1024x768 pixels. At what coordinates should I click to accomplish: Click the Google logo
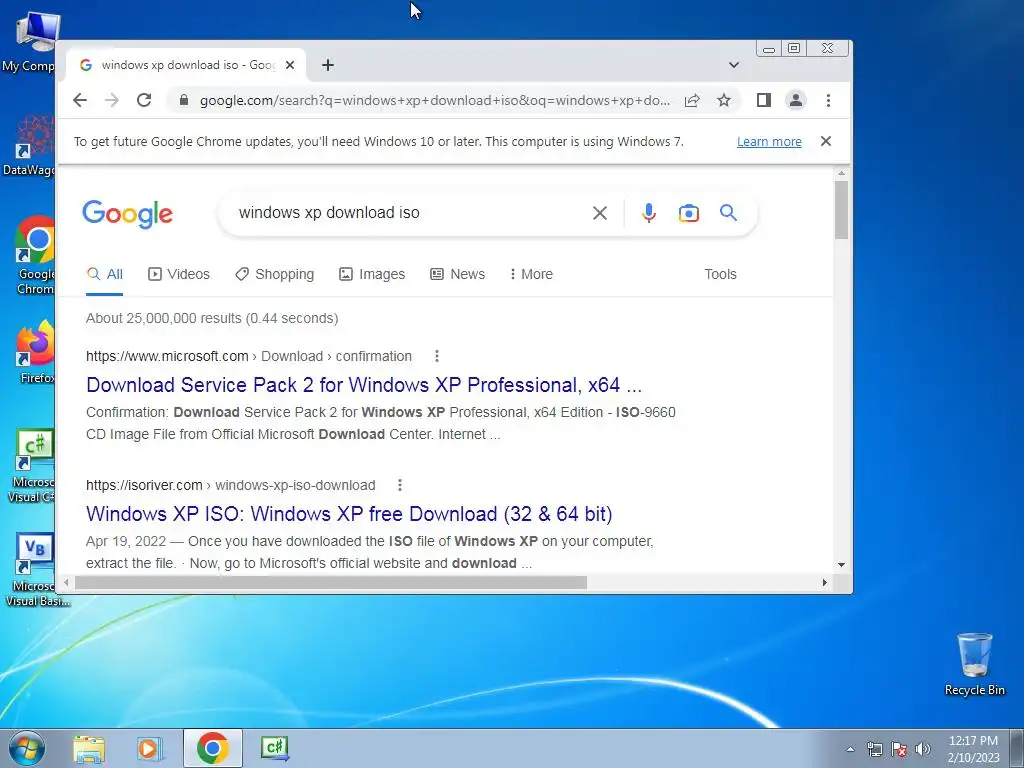tap(127, 214)
